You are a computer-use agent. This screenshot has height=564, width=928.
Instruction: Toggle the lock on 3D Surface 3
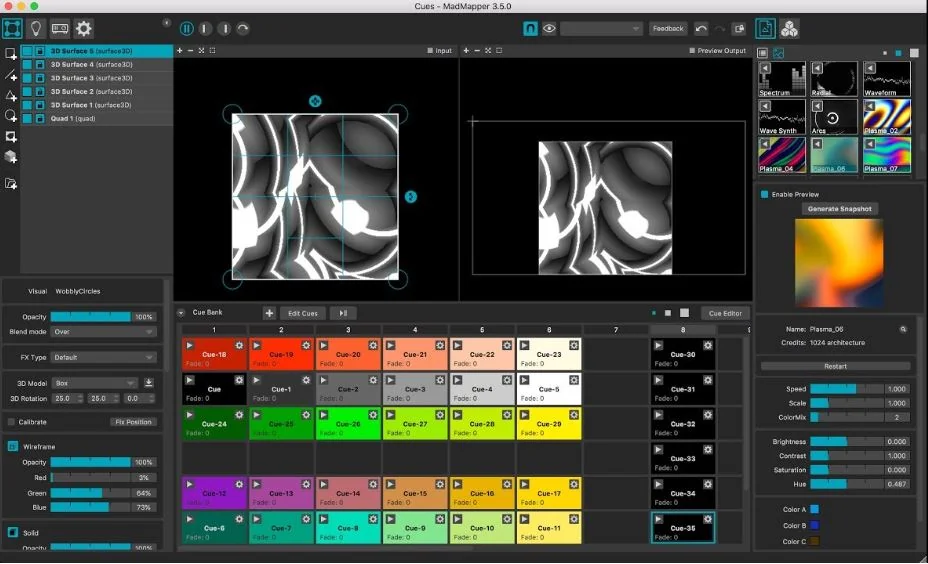(x=40, y=78)
